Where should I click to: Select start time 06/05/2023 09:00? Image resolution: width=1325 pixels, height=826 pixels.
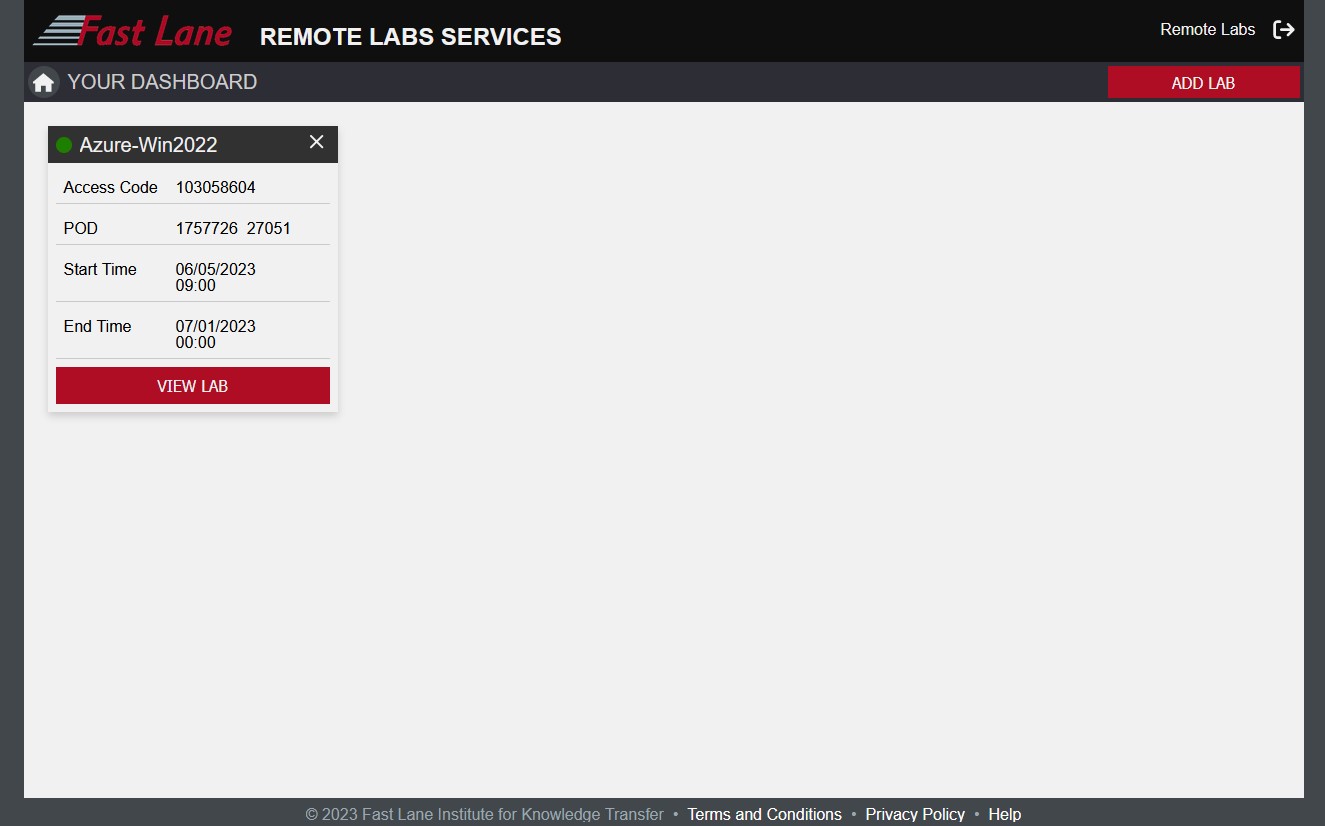coord(216,277)
